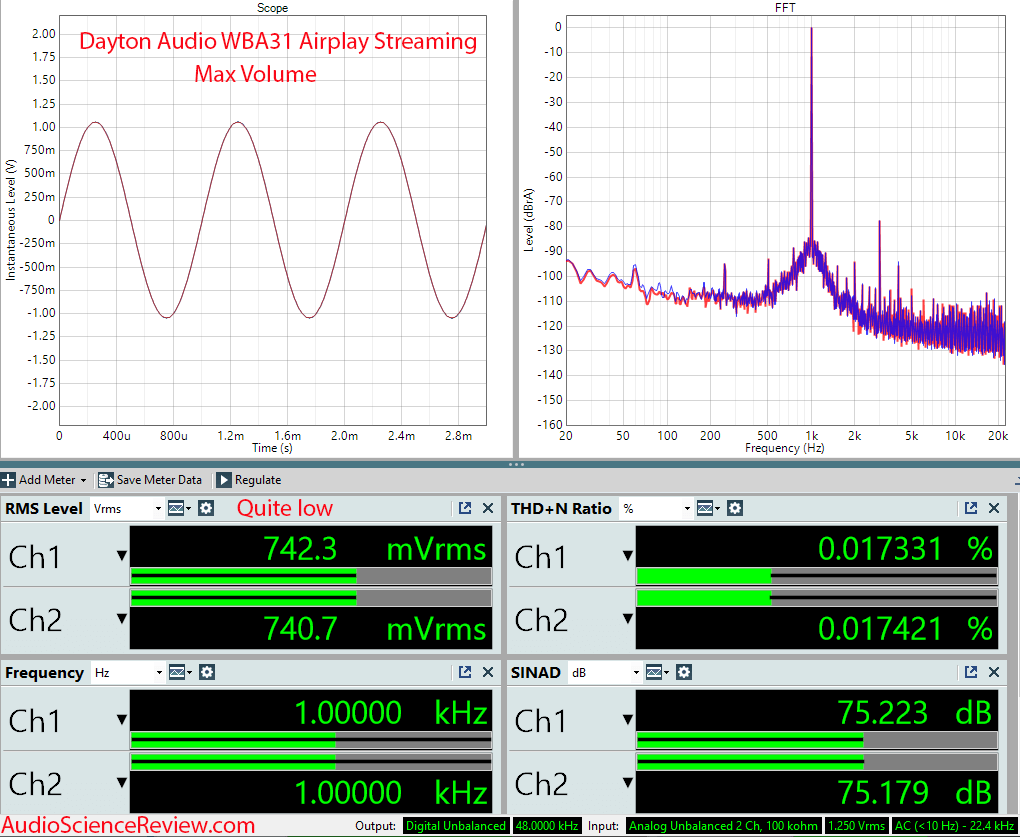This screenshot has height=837, width=1020.
Task: Open settings gear in Frequency meter
Action: pos(207,672)
